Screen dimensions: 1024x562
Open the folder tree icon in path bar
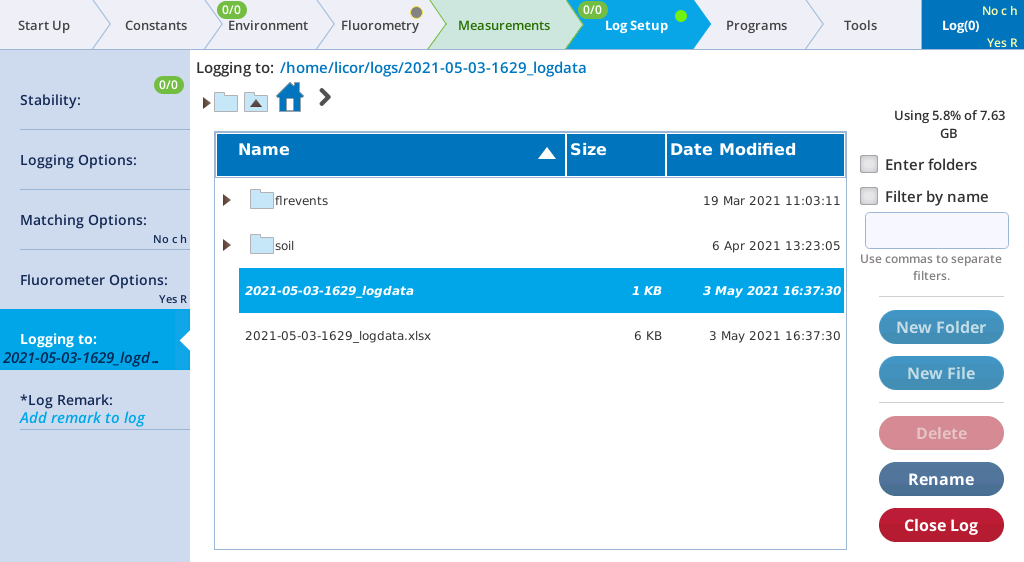click(225, 102)
